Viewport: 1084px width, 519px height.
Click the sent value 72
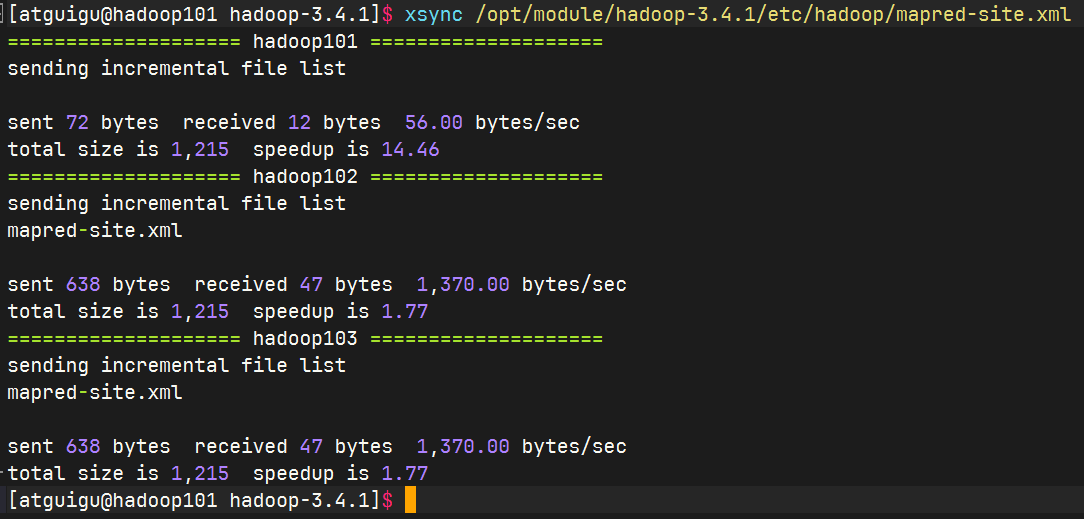click(x=77, y=123)
